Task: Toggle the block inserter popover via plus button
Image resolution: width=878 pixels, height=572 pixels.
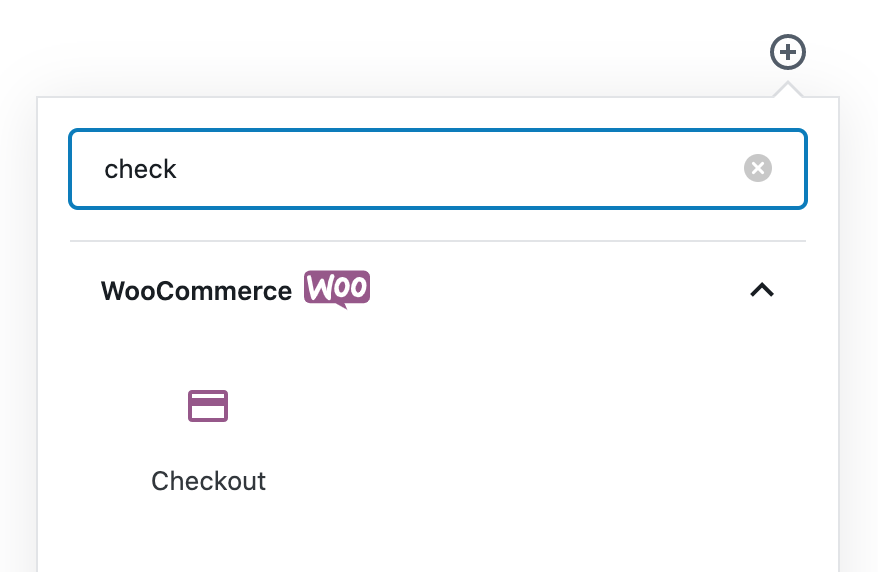Action: (788, 52)
